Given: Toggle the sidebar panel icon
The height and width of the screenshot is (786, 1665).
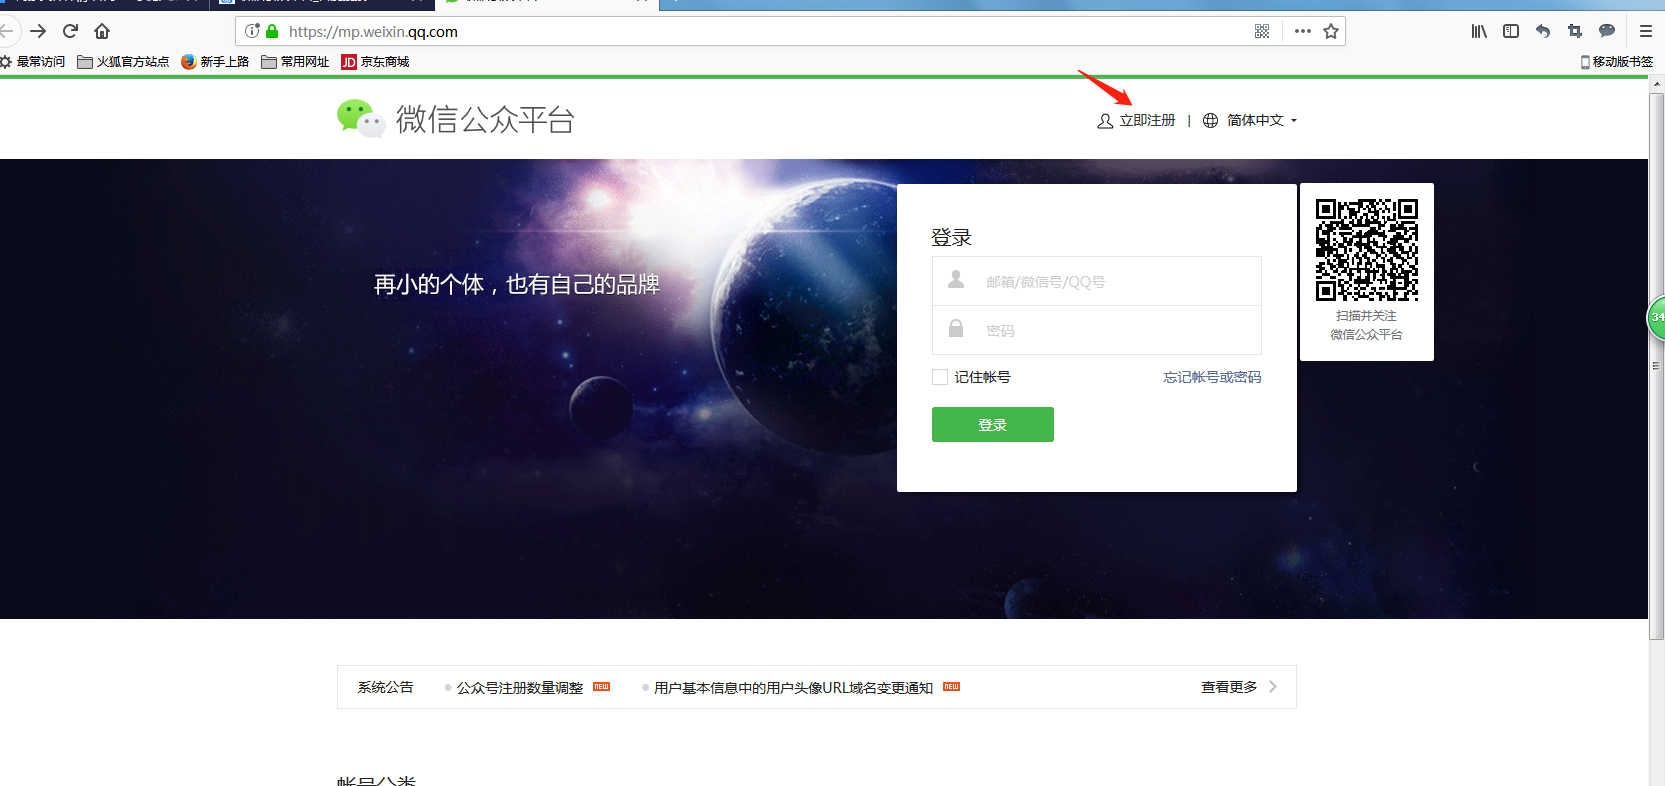Looking at the screenshot, I should [x=1511, y=31].
